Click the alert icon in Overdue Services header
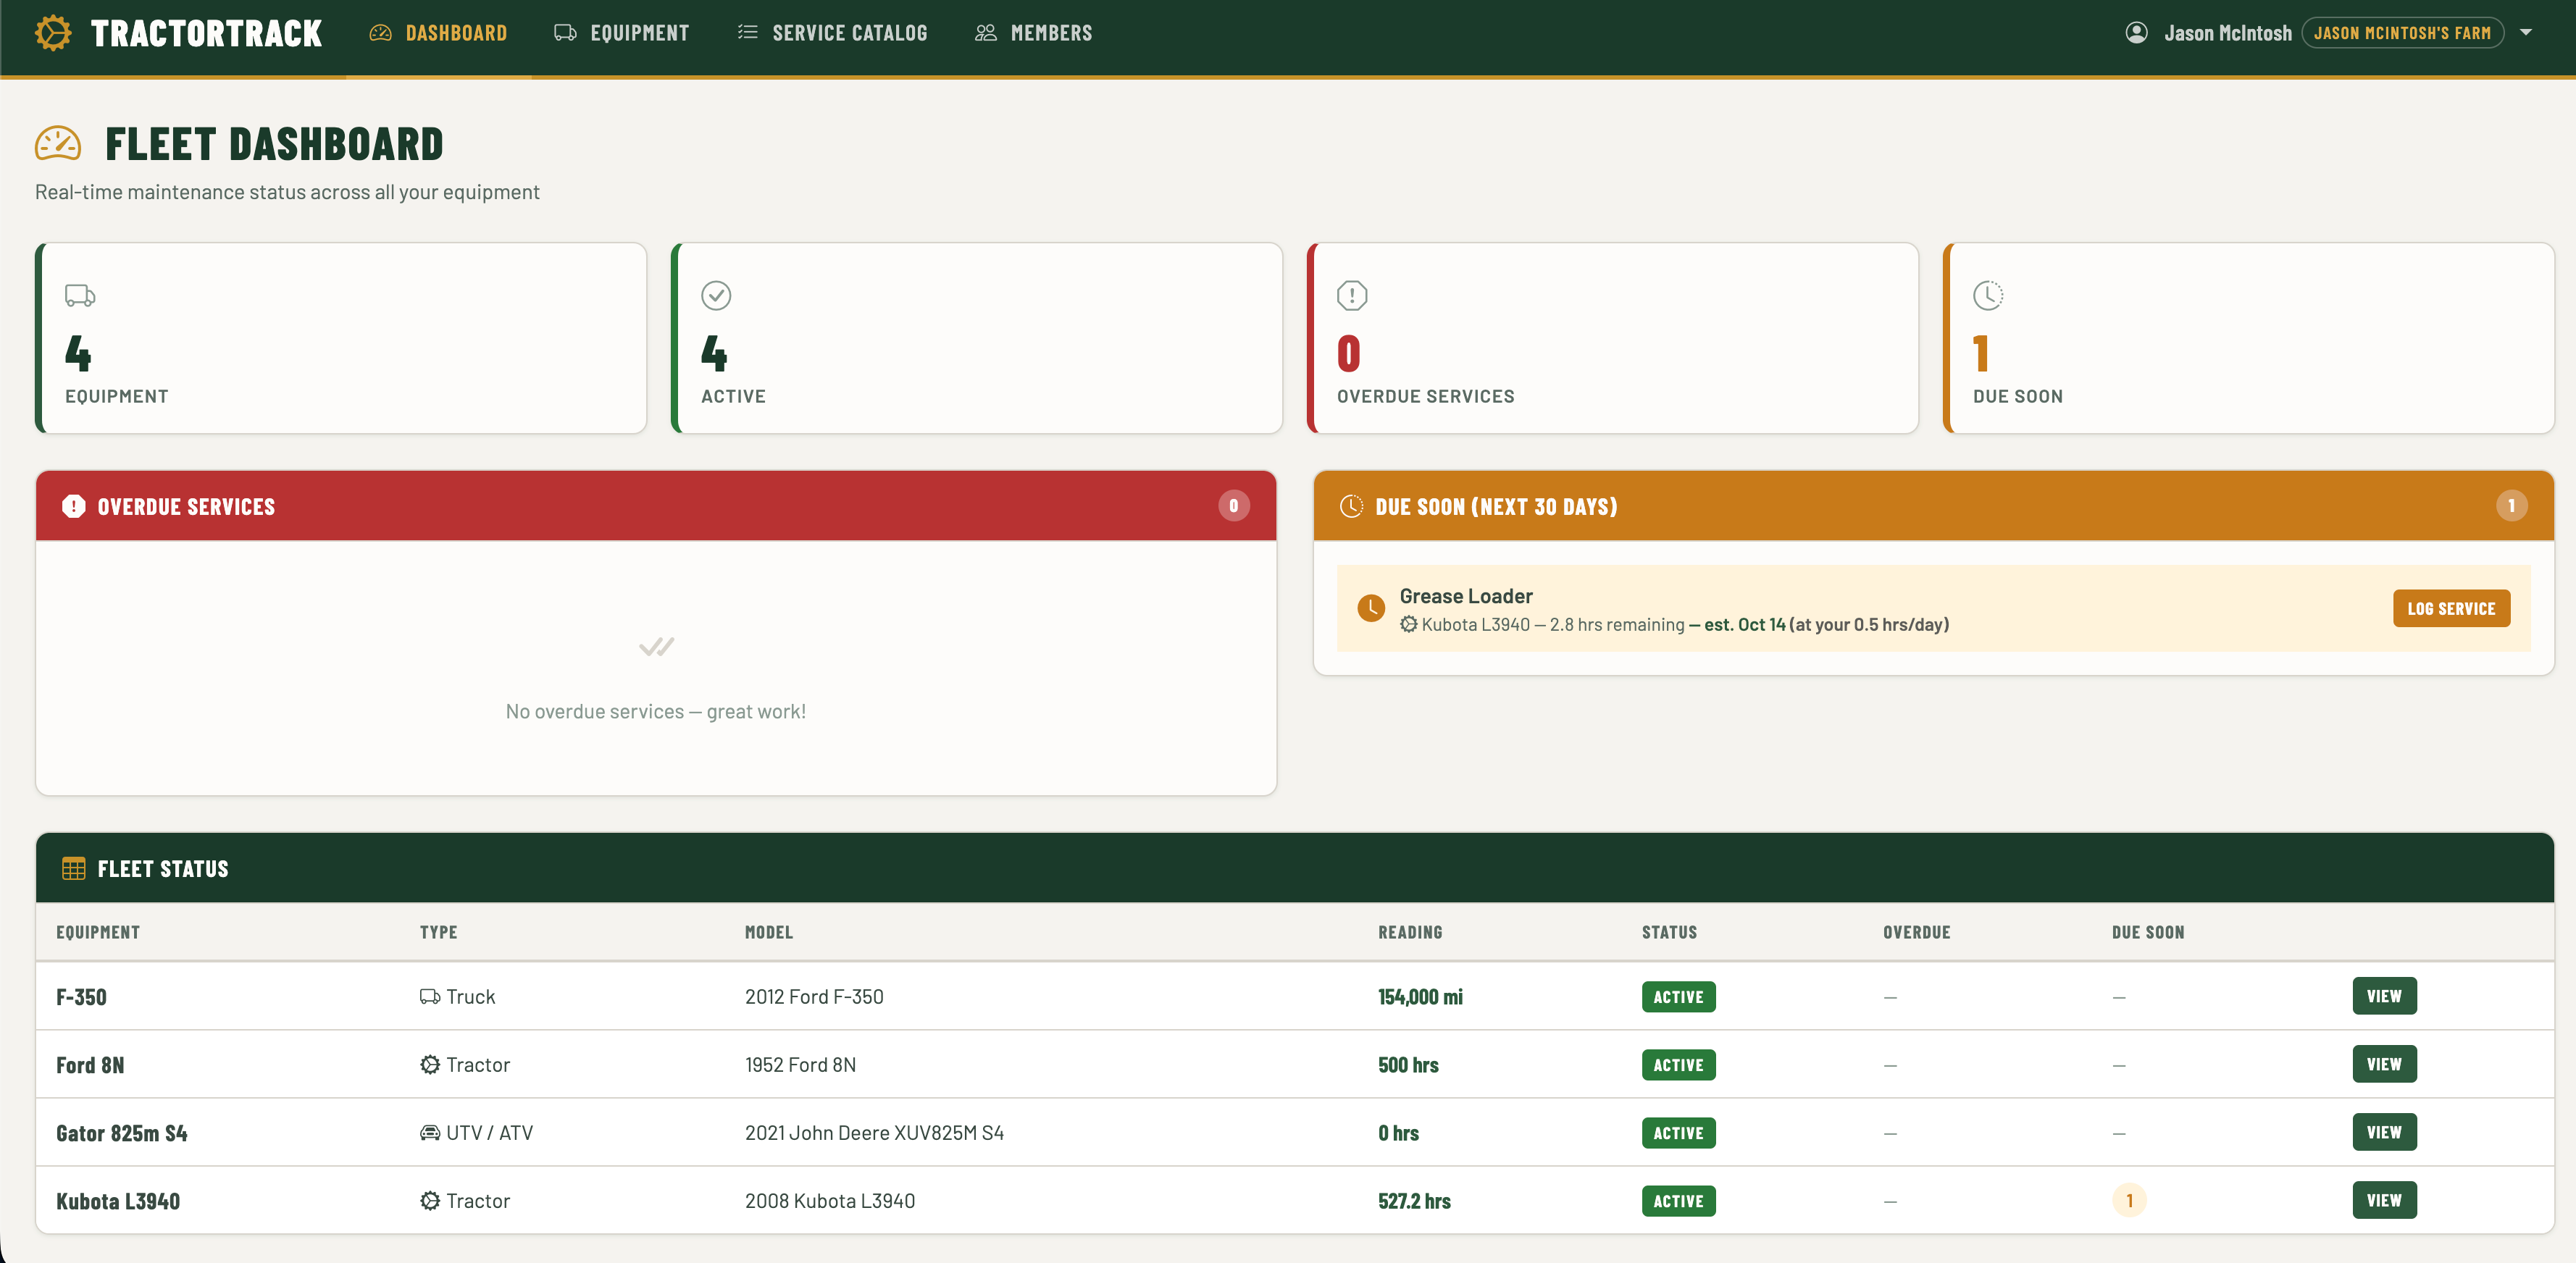The height and width of the screenshot is (1263, 2576). 74,506
